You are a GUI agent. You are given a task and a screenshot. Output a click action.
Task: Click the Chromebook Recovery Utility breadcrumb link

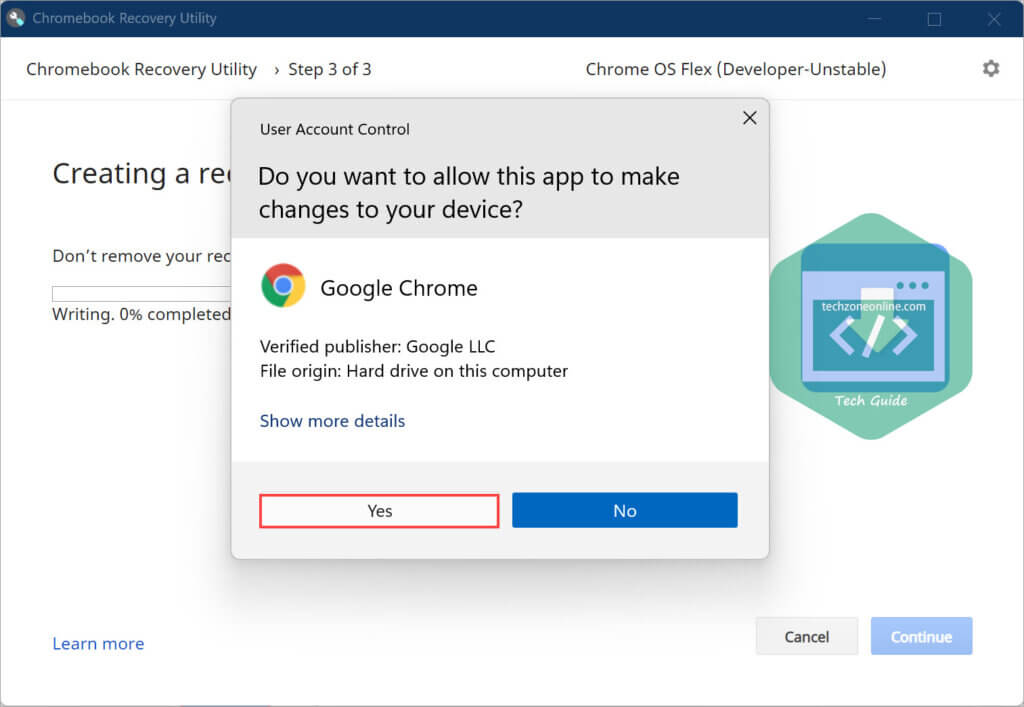pos(140,69)
